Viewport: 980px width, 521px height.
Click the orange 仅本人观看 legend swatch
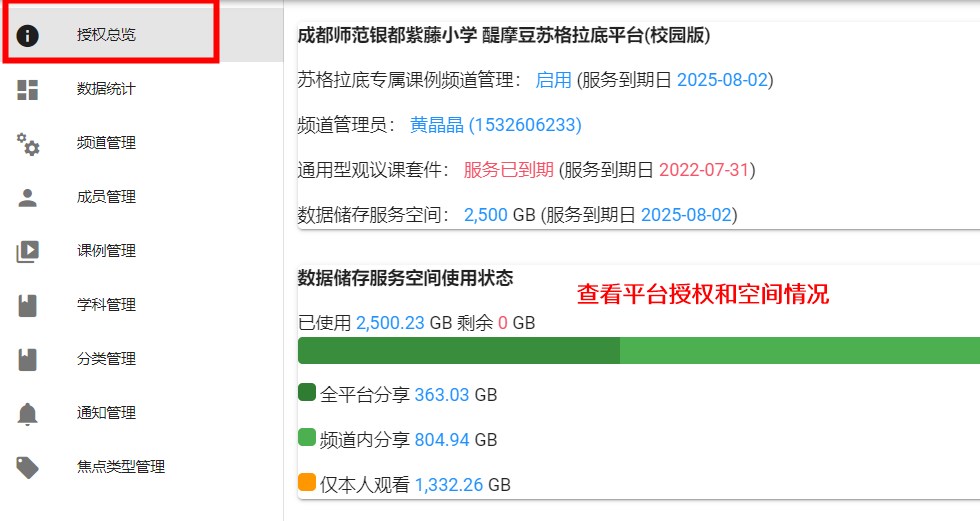(x=307, y=483)
